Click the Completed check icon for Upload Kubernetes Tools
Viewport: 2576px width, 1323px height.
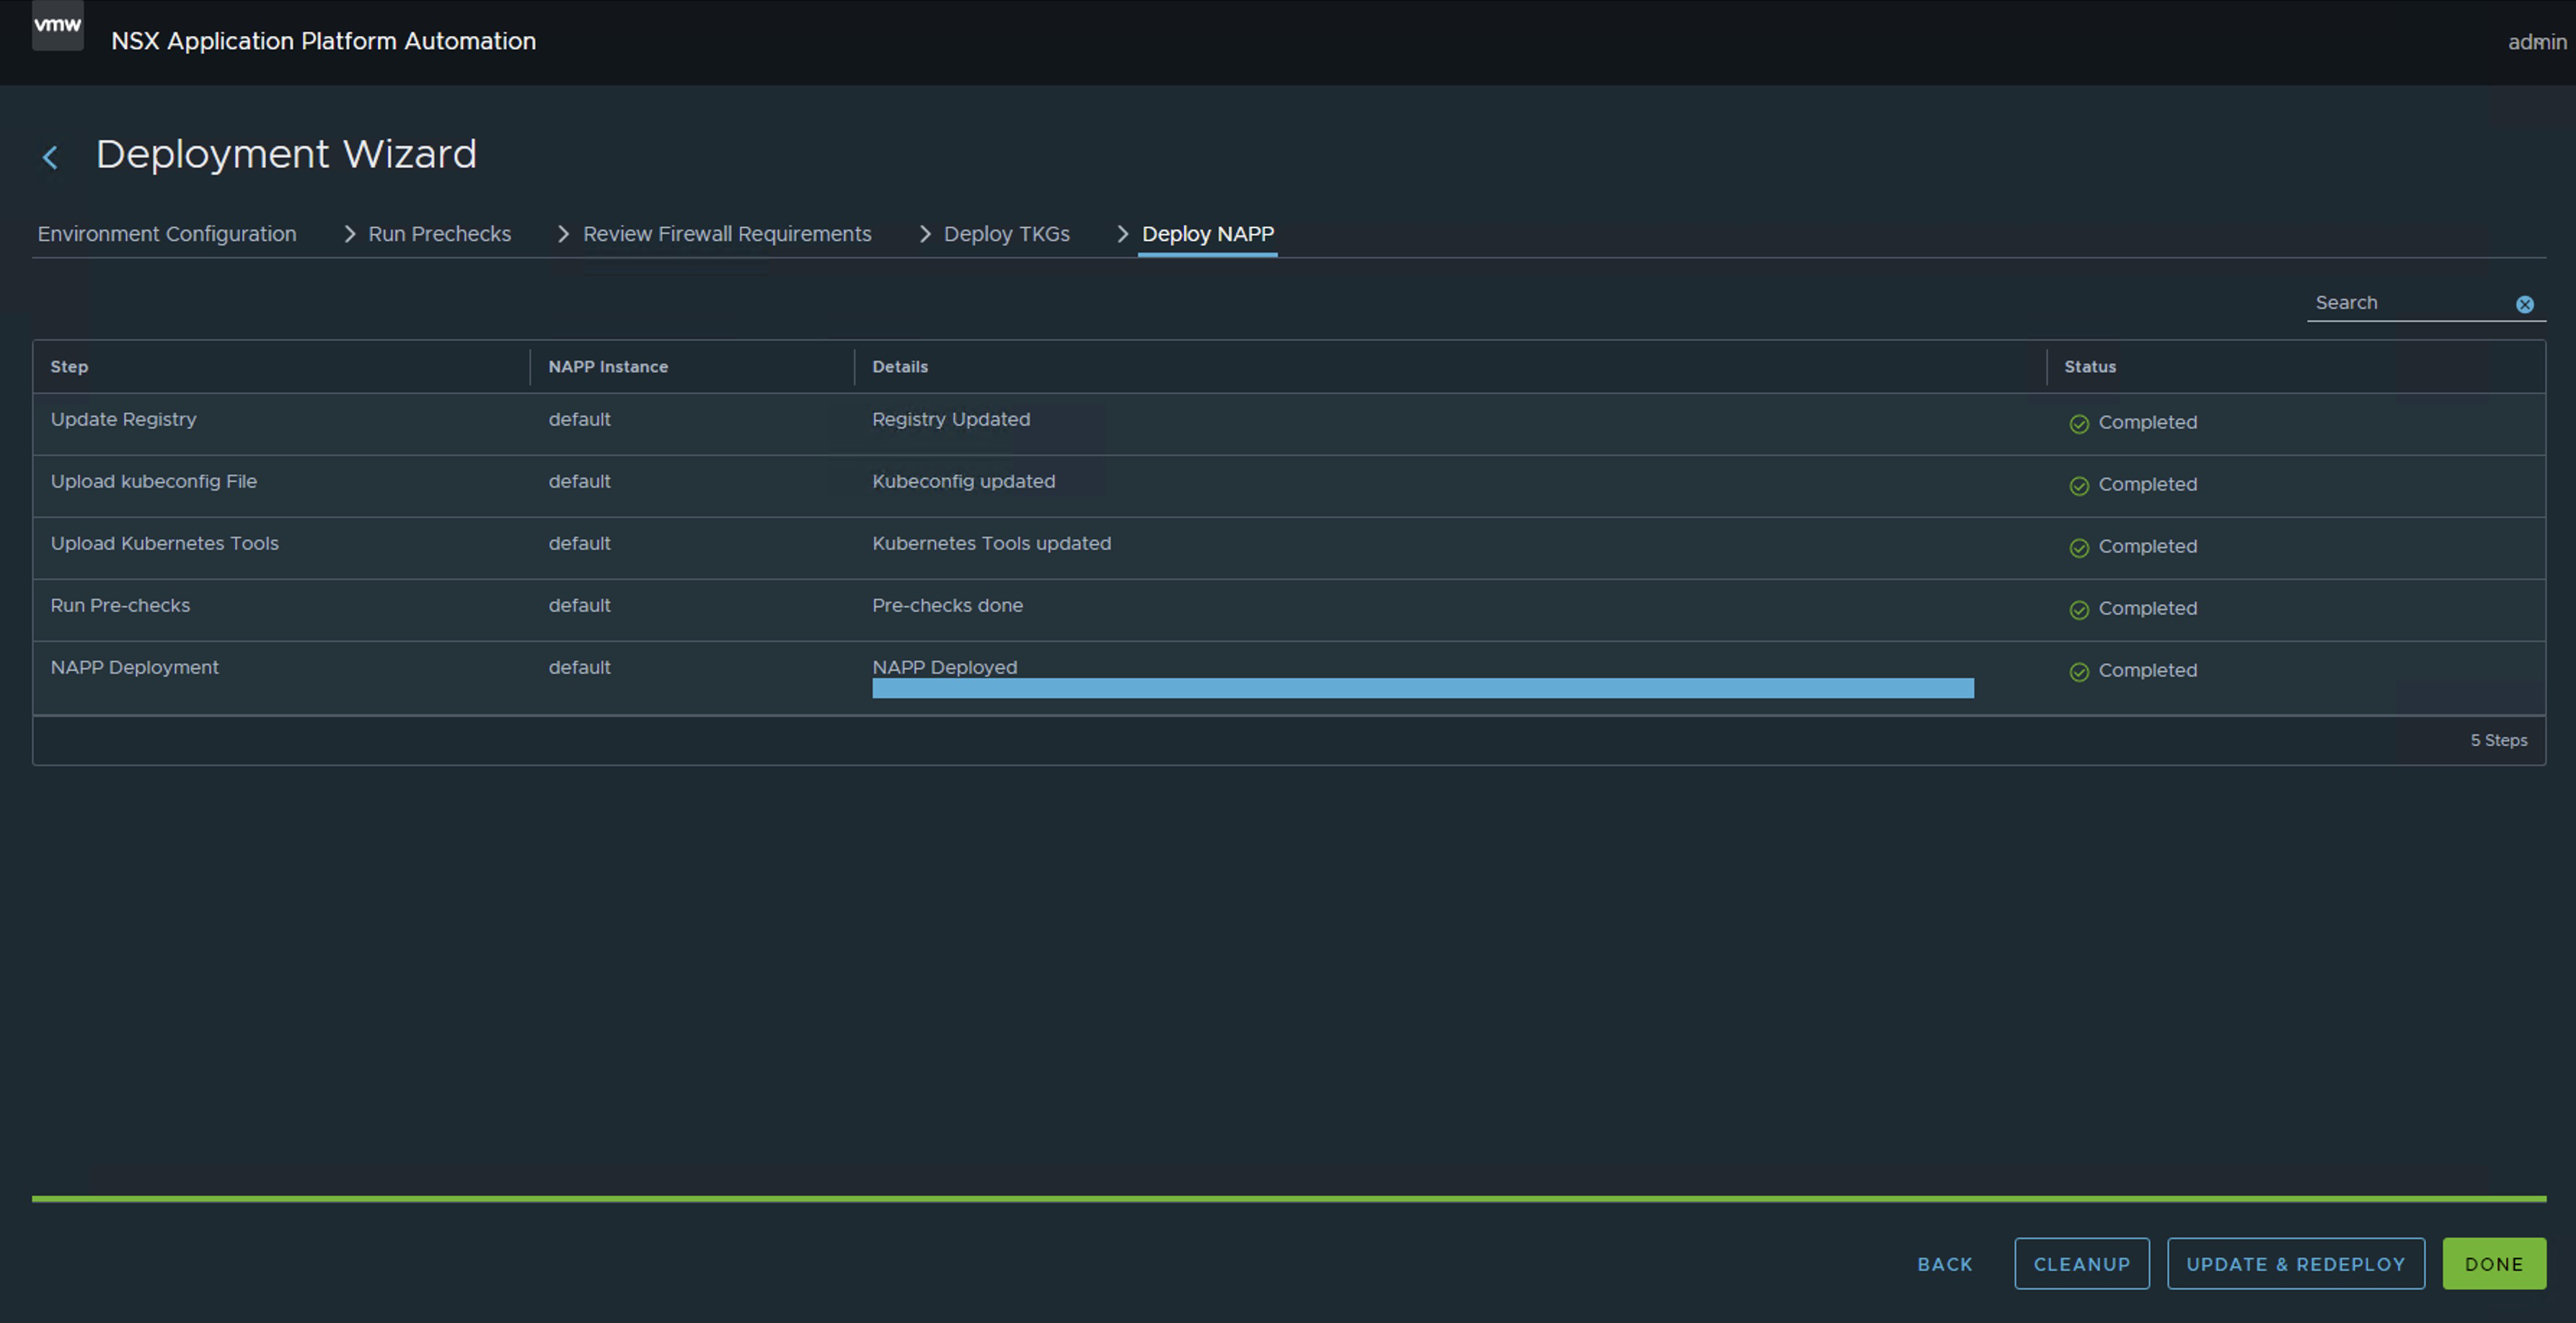(x=2079, y=548)
